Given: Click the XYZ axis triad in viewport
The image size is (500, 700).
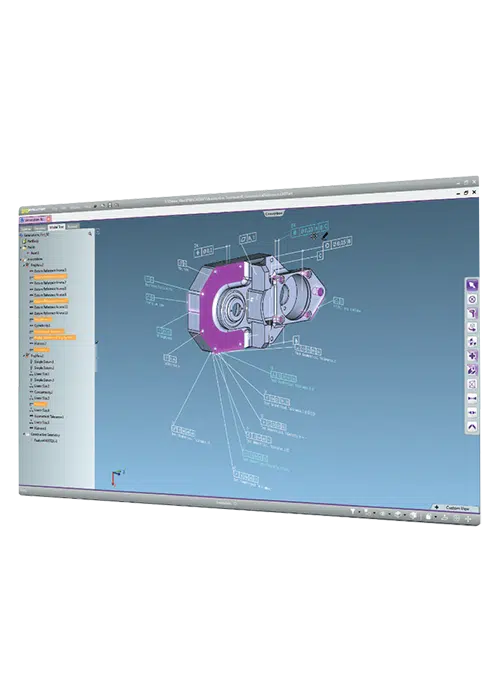Looking at the screenshot, I should pyautogui.click(x=117, y=477).
